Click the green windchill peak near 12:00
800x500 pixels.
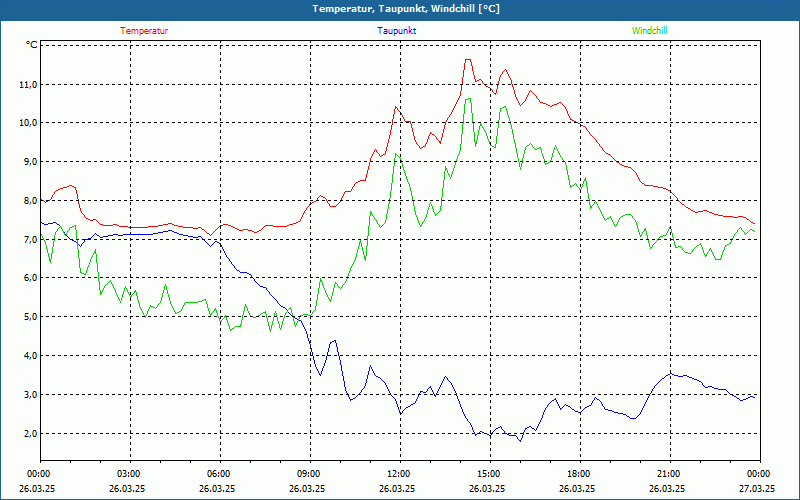[396, 154]
